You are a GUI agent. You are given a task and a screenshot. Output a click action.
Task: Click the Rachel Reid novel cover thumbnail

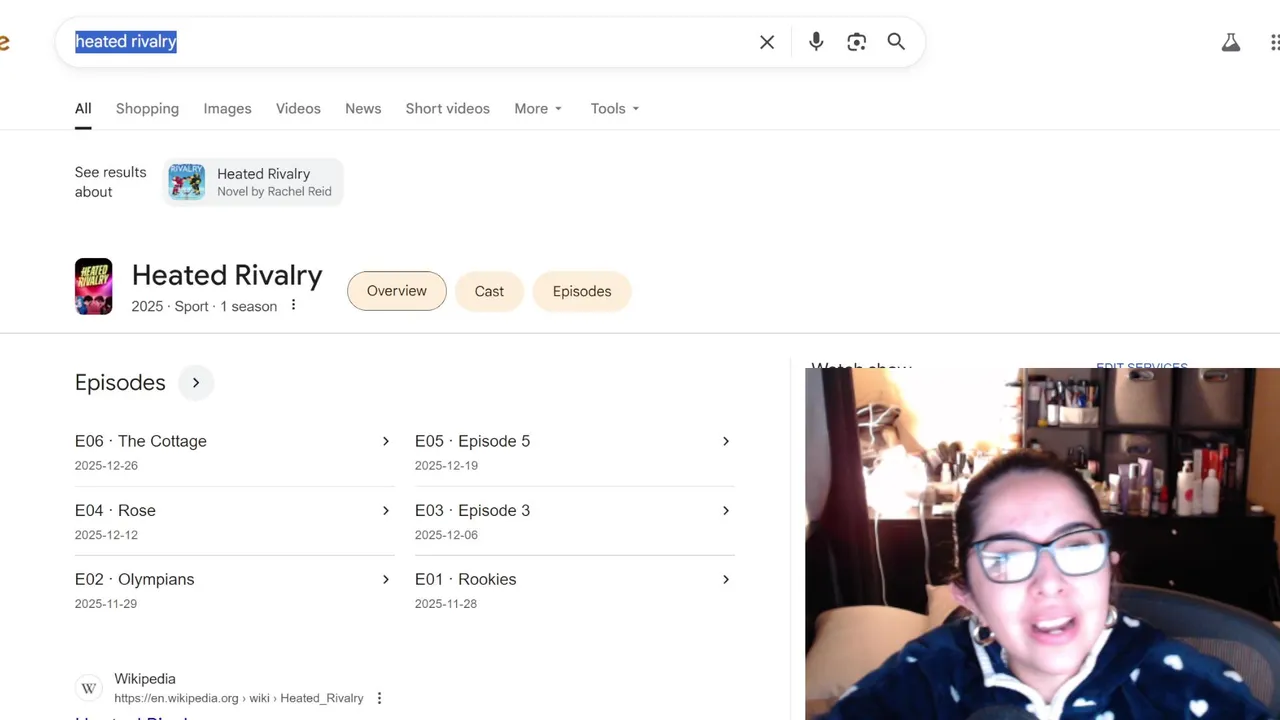pyautogui.click(x=186, y=182)
